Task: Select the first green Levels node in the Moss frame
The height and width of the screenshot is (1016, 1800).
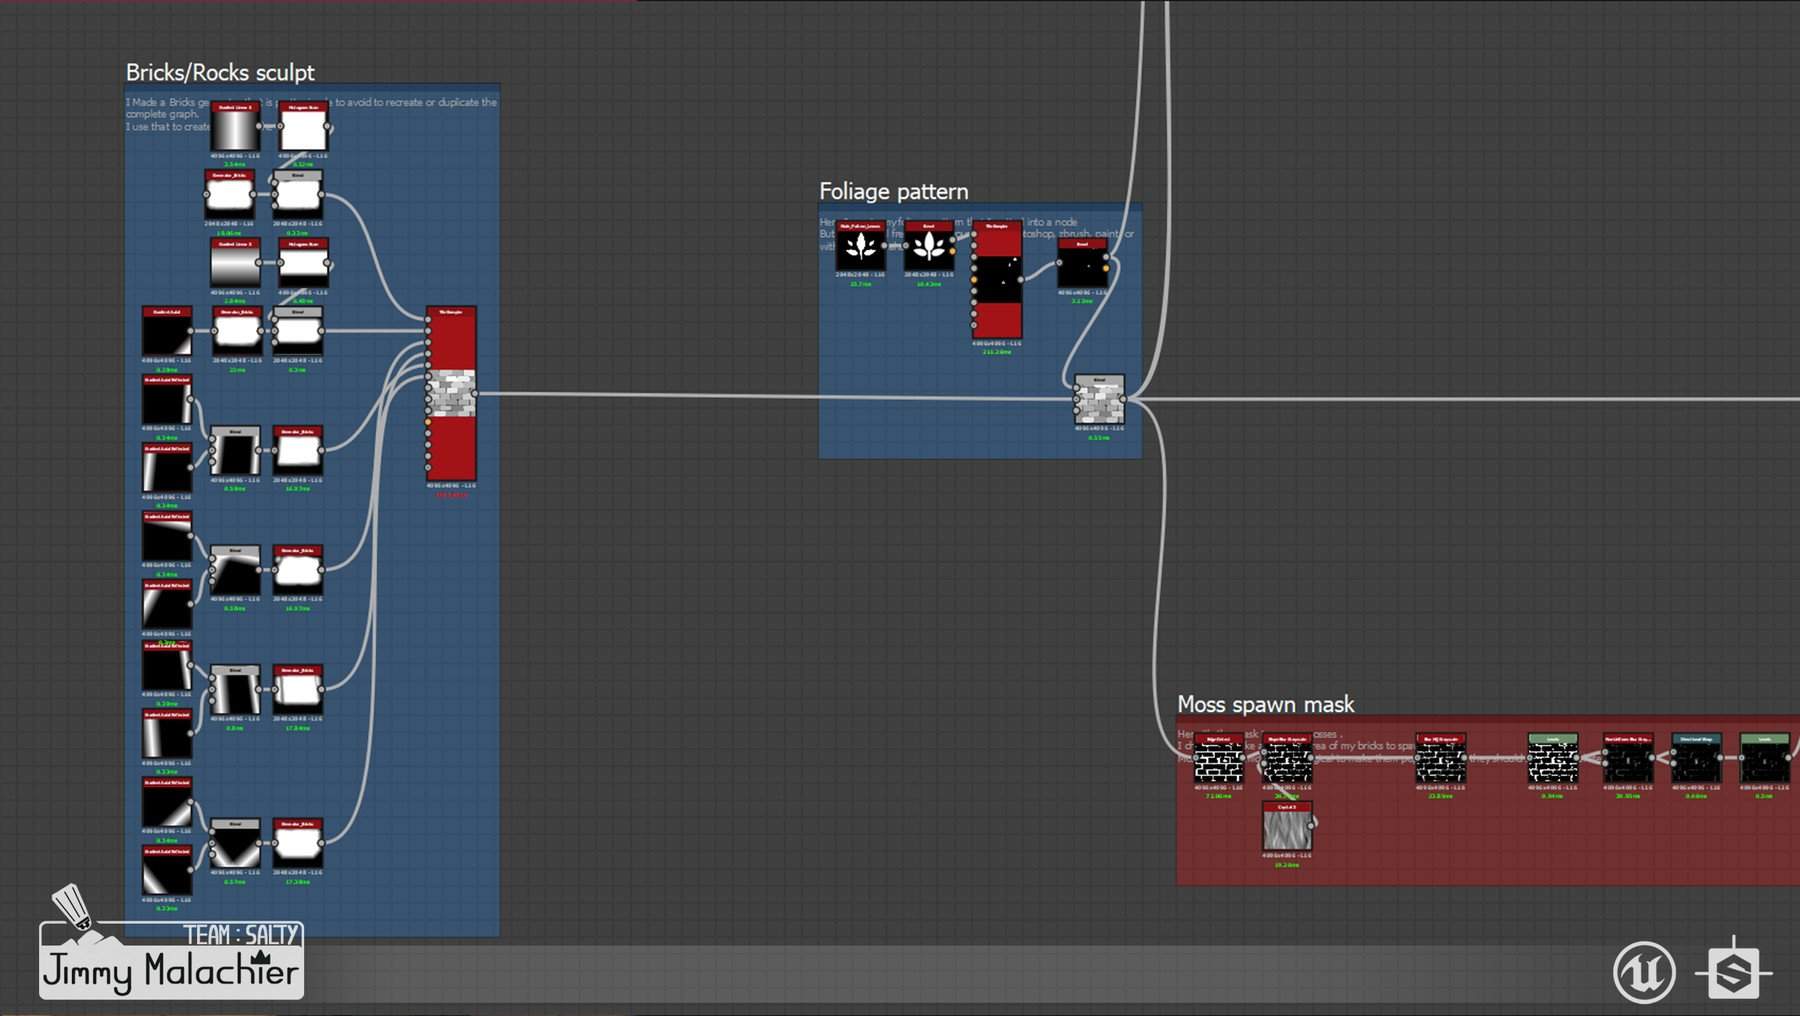Action: [x=1553, y=758]
